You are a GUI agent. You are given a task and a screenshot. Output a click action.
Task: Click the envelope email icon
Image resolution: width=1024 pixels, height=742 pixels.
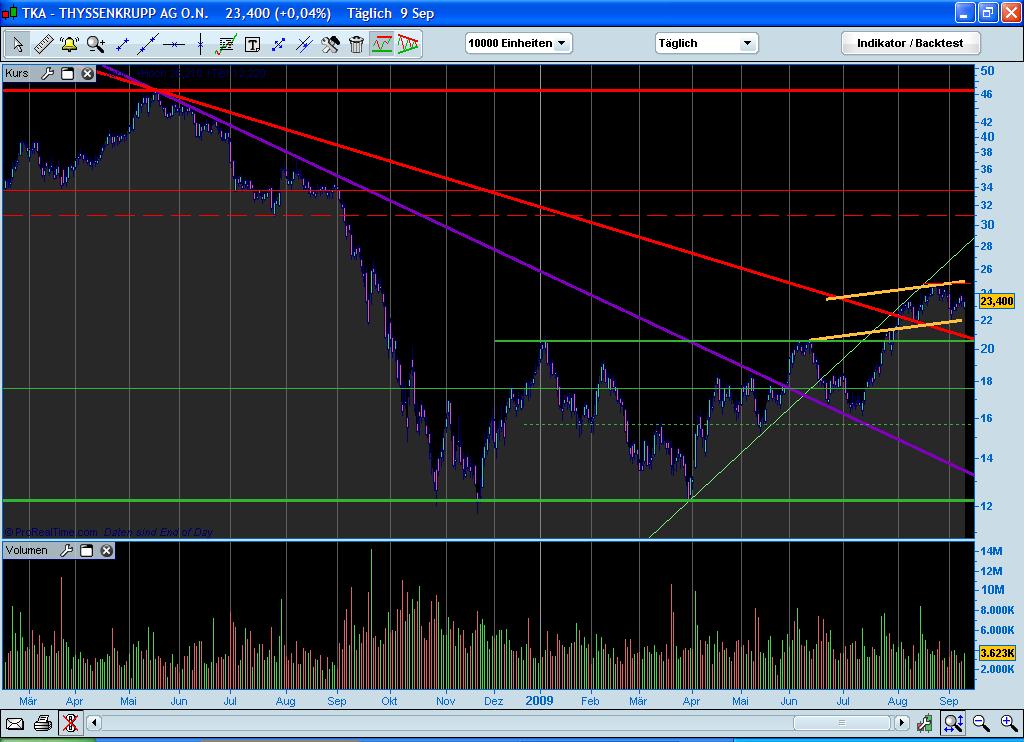pos(15,723)
